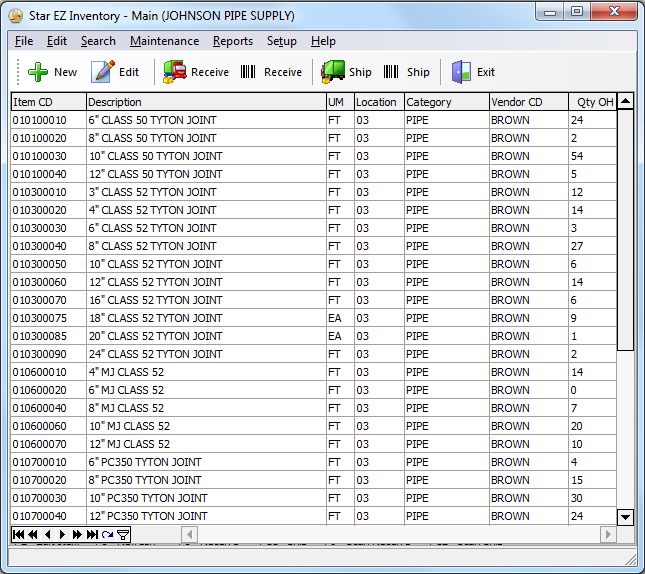This screenshot has height=574, width=645.
Task: Click horizontal scrollbar left arrow
Action: click(x=189, y=534)
